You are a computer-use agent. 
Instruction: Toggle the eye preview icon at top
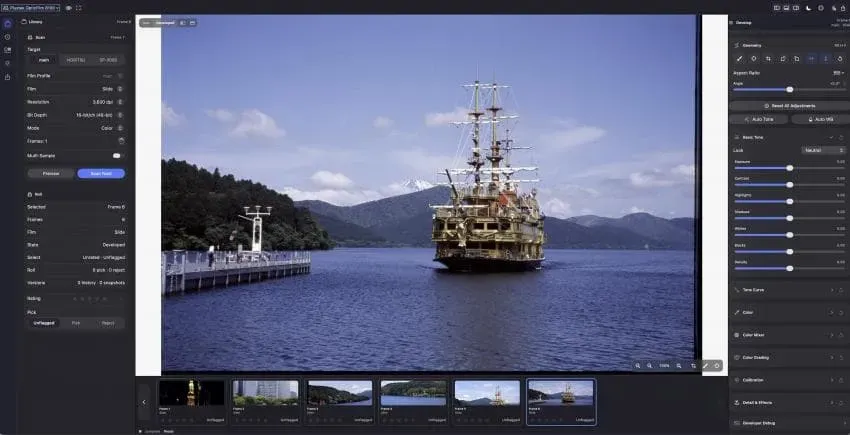click(68, 8)
